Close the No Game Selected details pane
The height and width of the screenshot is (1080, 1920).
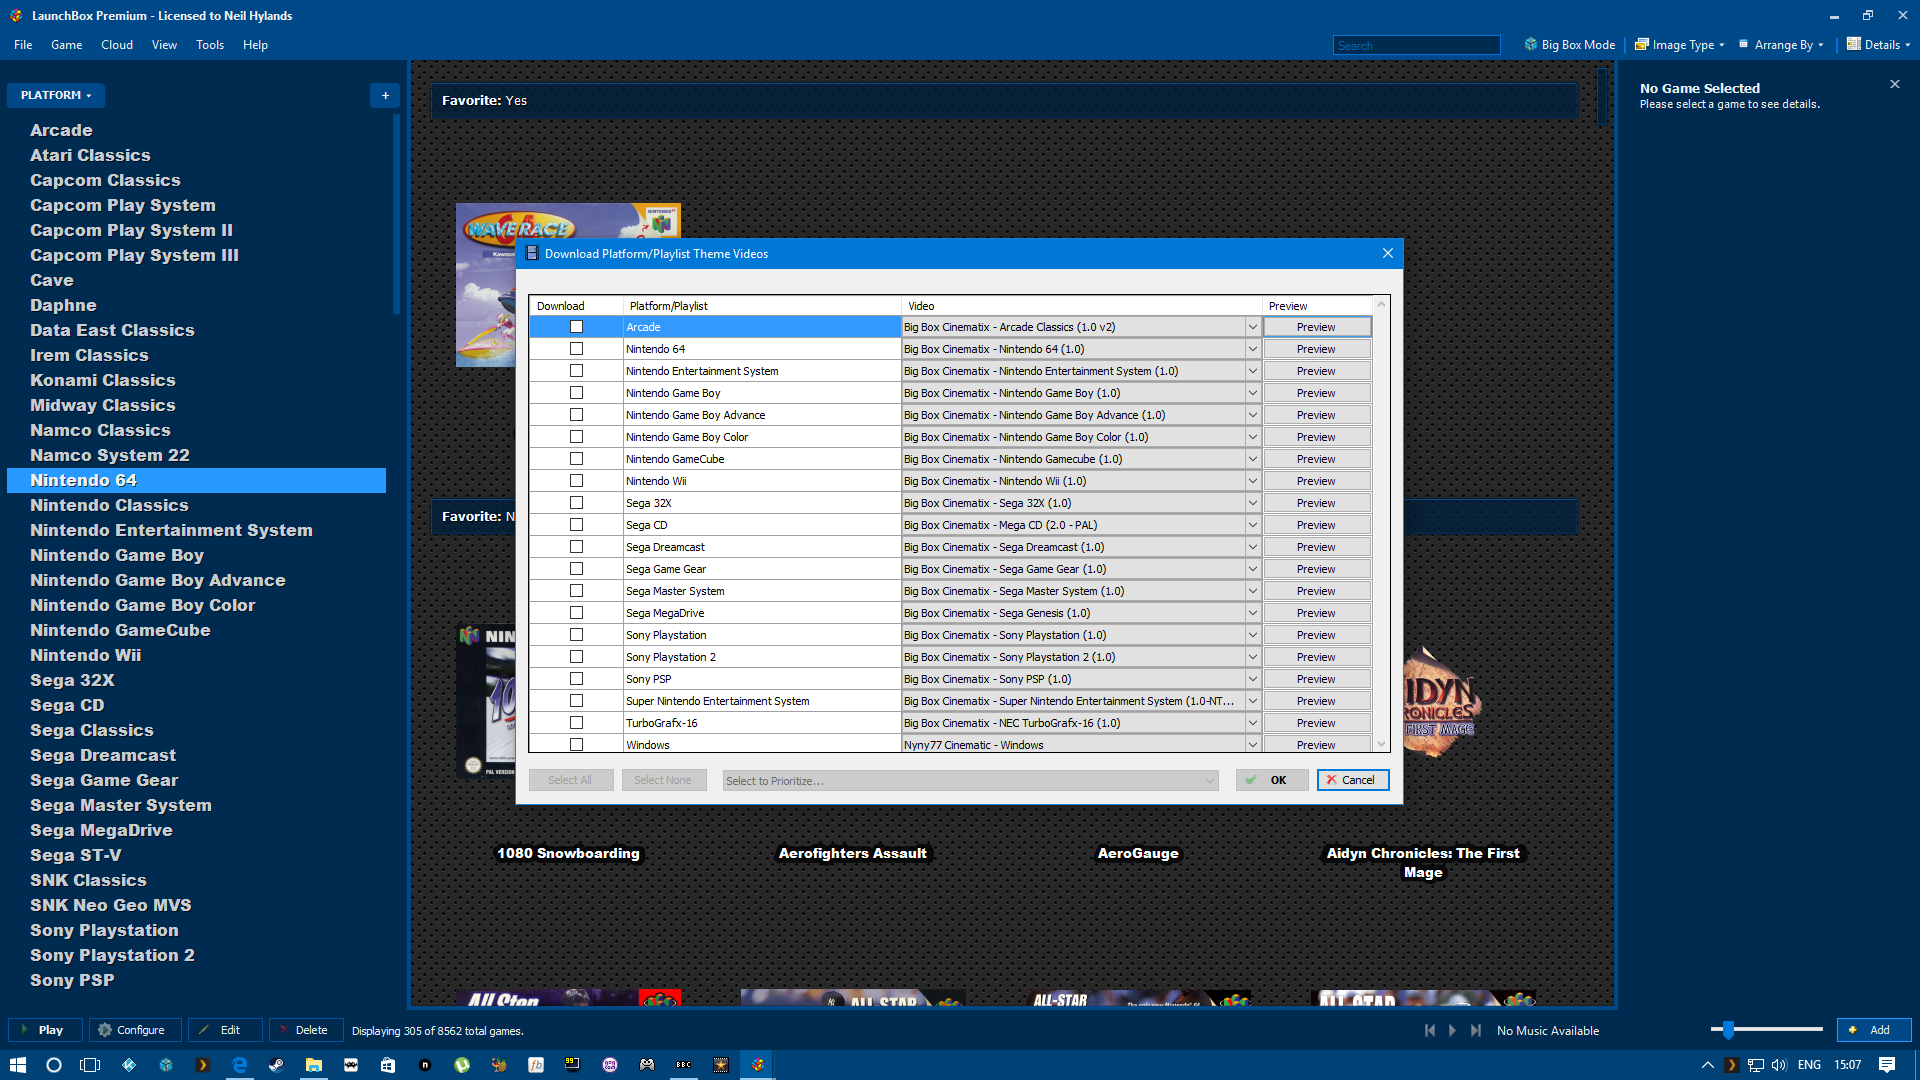tap(1895, 84)
